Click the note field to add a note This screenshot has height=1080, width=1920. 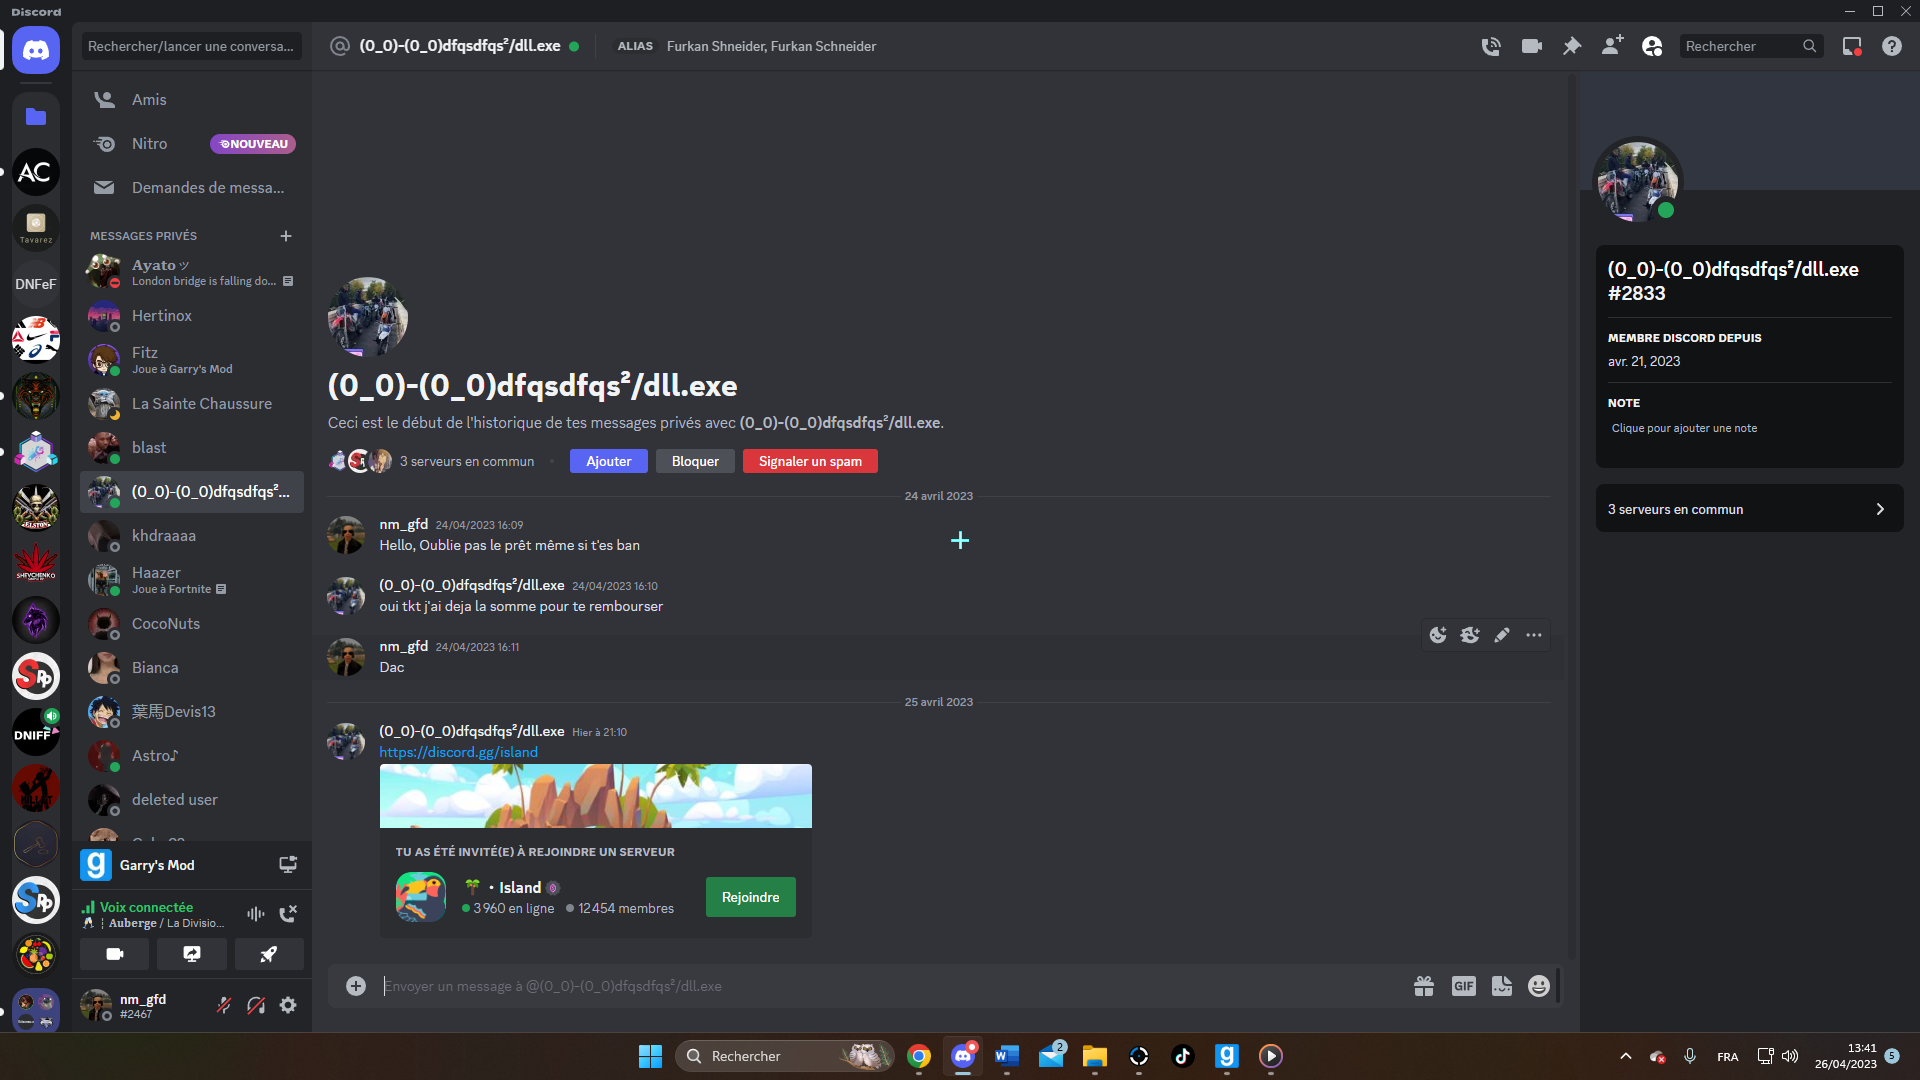tap(1749, 428)
